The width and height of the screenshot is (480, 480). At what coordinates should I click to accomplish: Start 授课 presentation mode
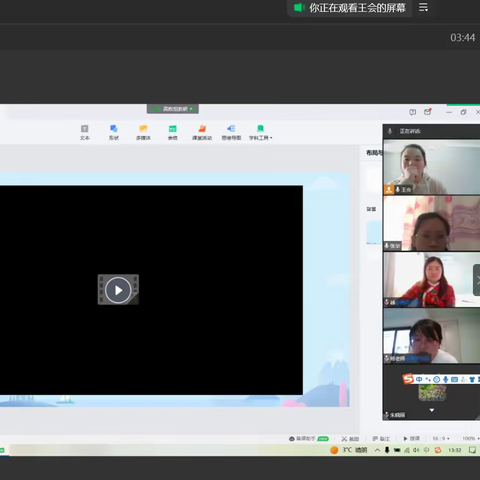[x=411, y=438]
